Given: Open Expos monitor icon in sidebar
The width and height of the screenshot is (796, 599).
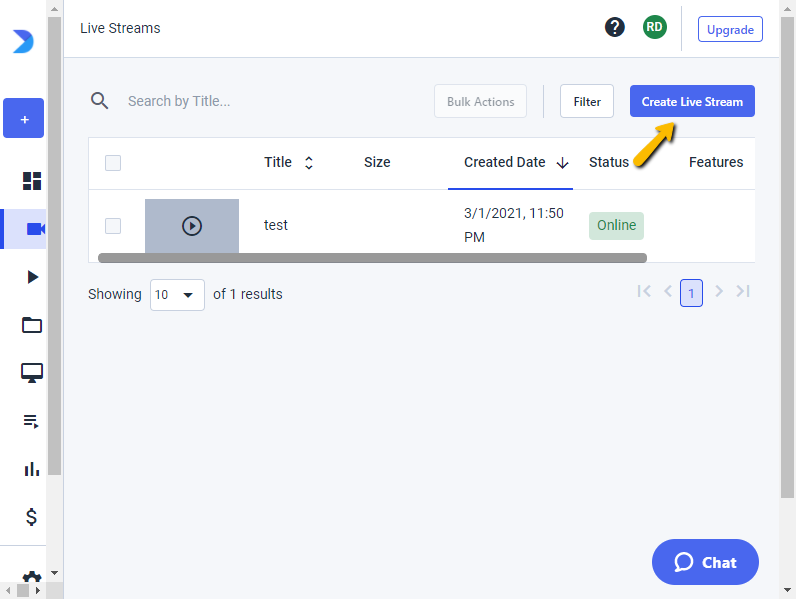Looking at the screenshot, I should click(32, 373).
